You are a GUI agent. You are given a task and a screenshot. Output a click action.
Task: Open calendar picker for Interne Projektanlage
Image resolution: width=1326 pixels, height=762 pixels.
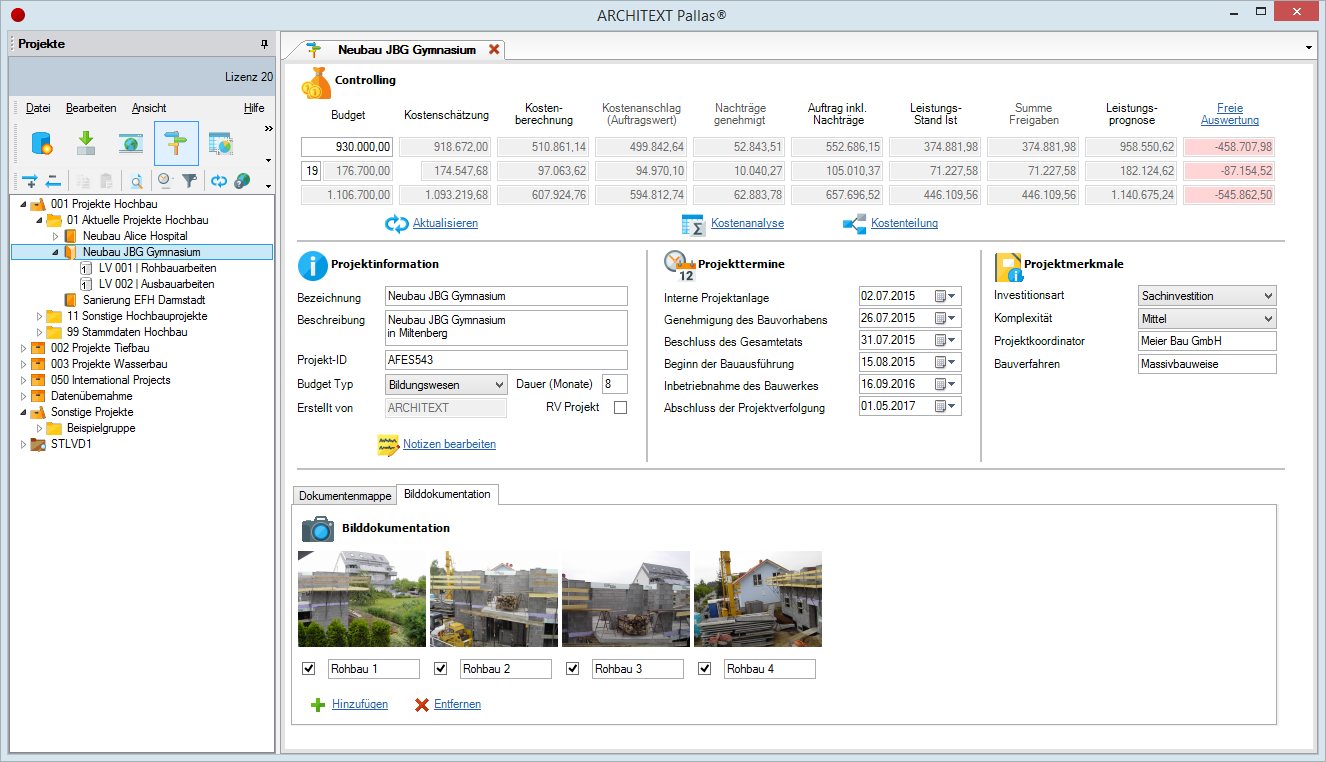coord(945,296)
